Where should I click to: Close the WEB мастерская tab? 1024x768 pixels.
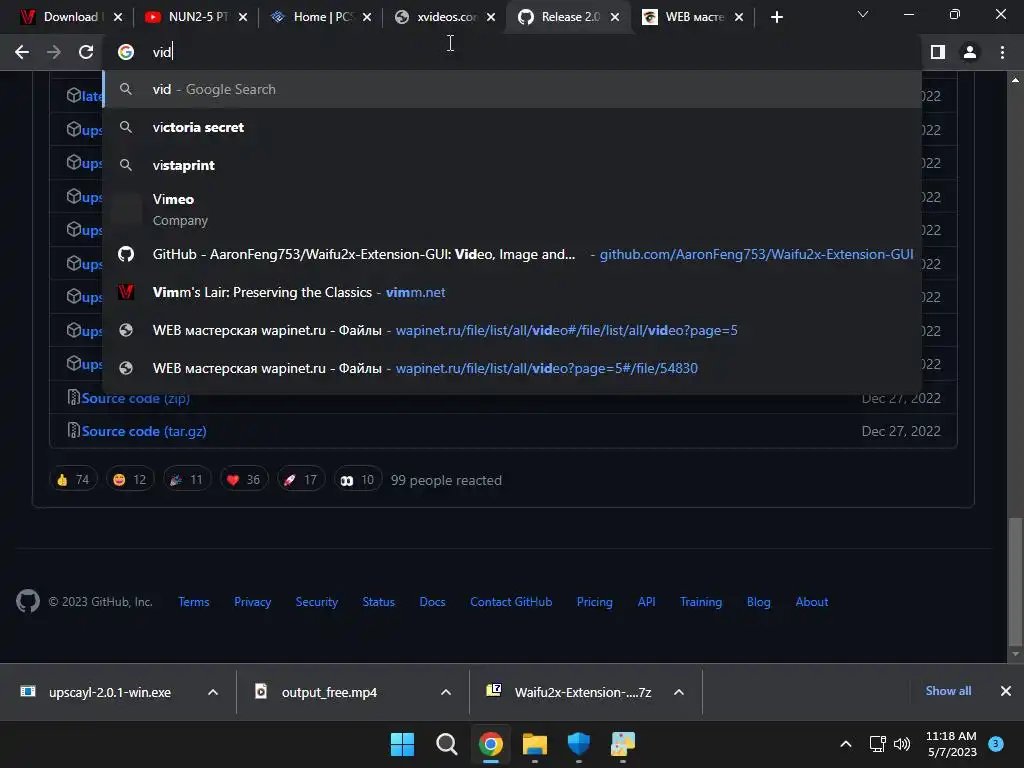pos(739,17)
